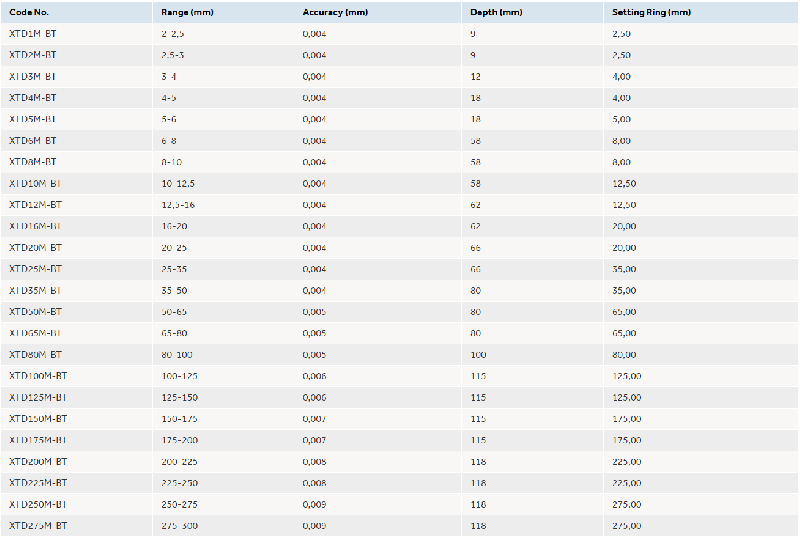This screenshot has height=538, width=800.
Task: Click the XTD10M-BT code cell
Action: pos(35,183)
